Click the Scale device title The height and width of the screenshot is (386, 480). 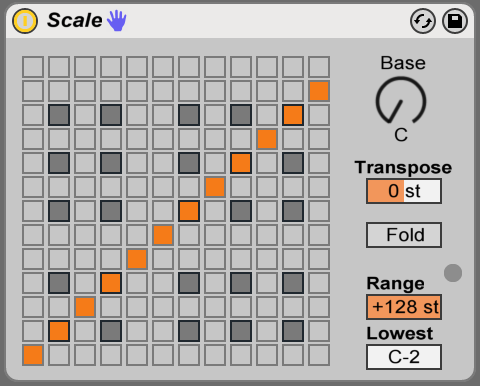(x=75, y=20)
